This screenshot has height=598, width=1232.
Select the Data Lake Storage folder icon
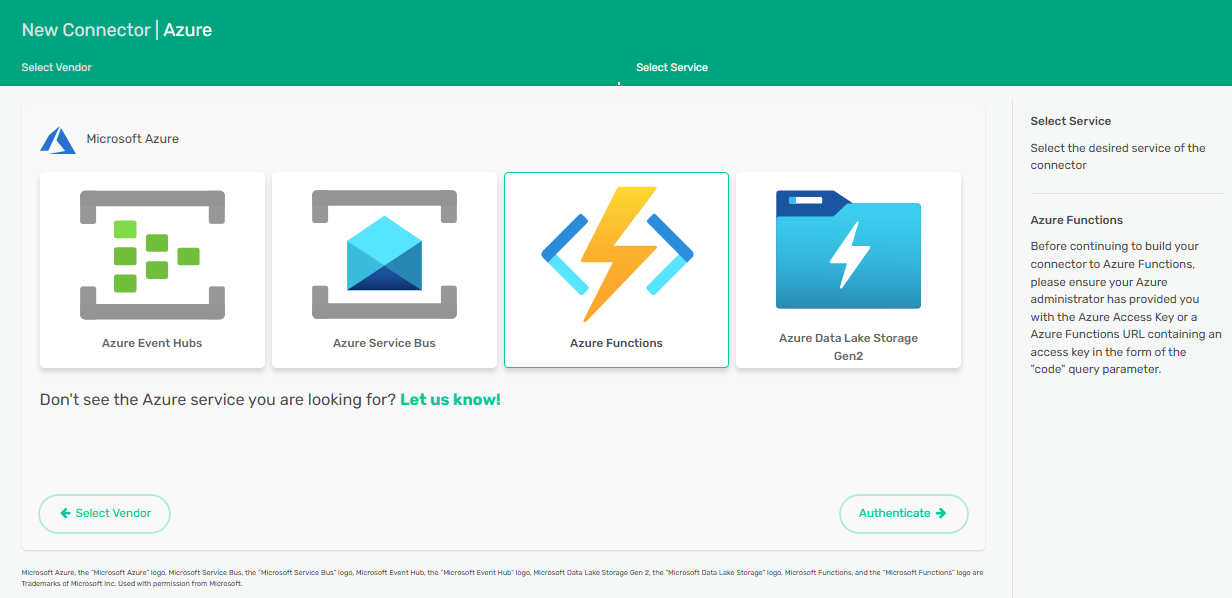pos(848,250)
